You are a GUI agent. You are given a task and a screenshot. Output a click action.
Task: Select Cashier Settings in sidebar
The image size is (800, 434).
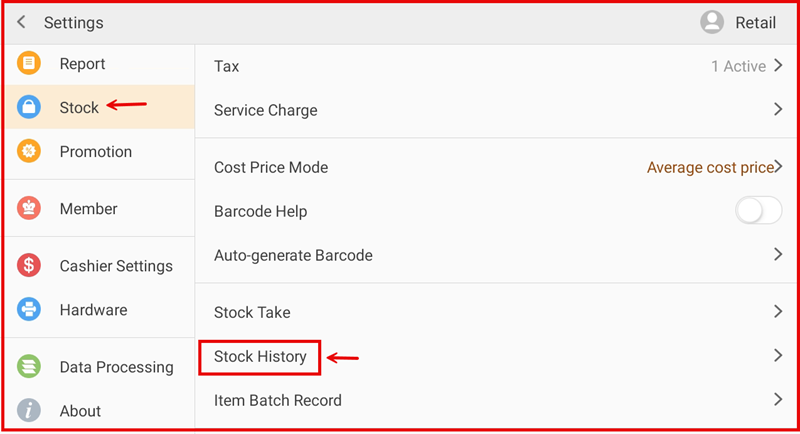point(116,266)
